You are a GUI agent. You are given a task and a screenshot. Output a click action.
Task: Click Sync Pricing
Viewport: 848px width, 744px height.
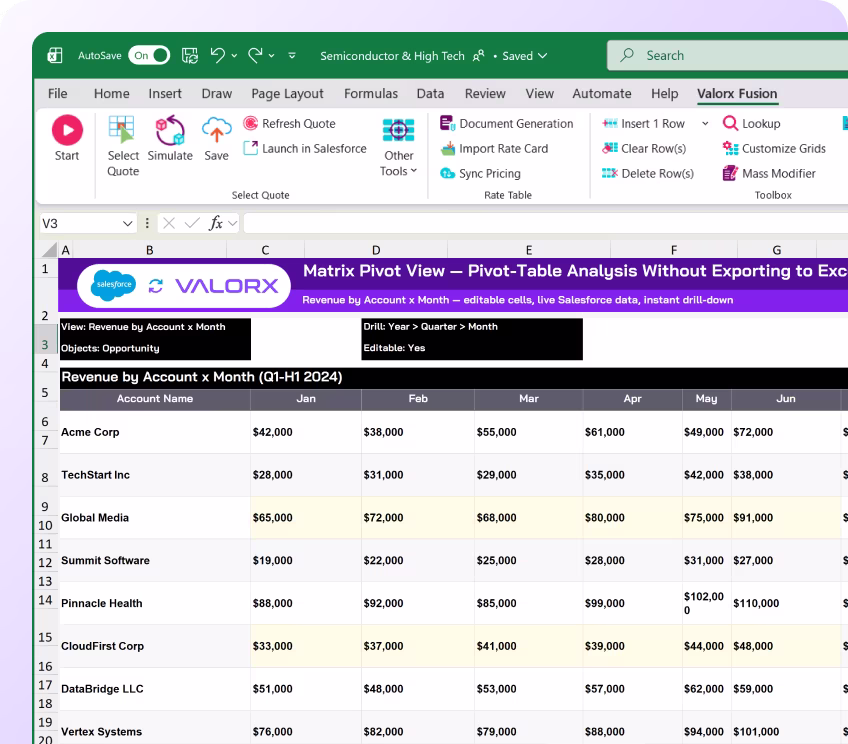pos(480,173)
